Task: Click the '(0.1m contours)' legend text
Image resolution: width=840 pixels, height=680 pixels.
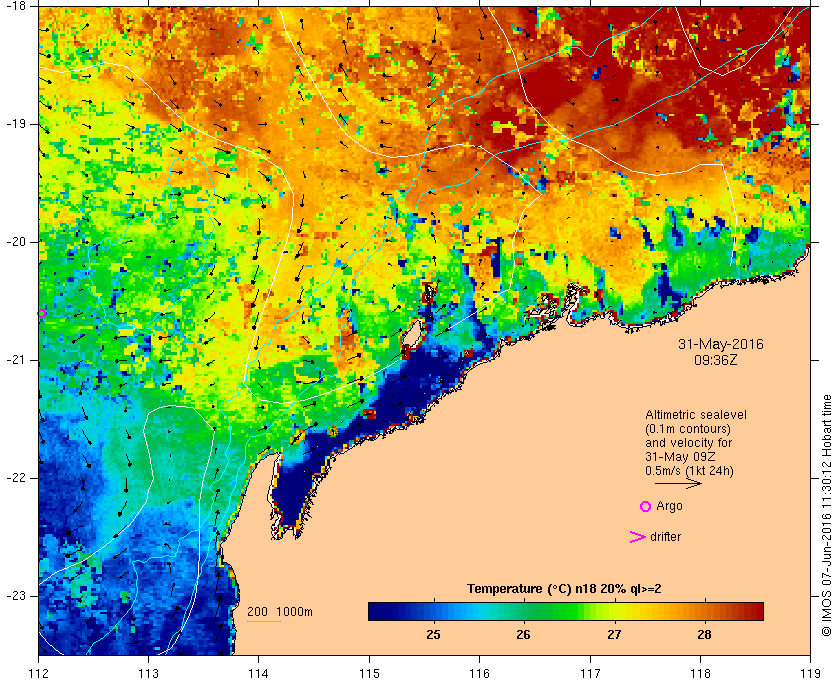Action: 688,429
